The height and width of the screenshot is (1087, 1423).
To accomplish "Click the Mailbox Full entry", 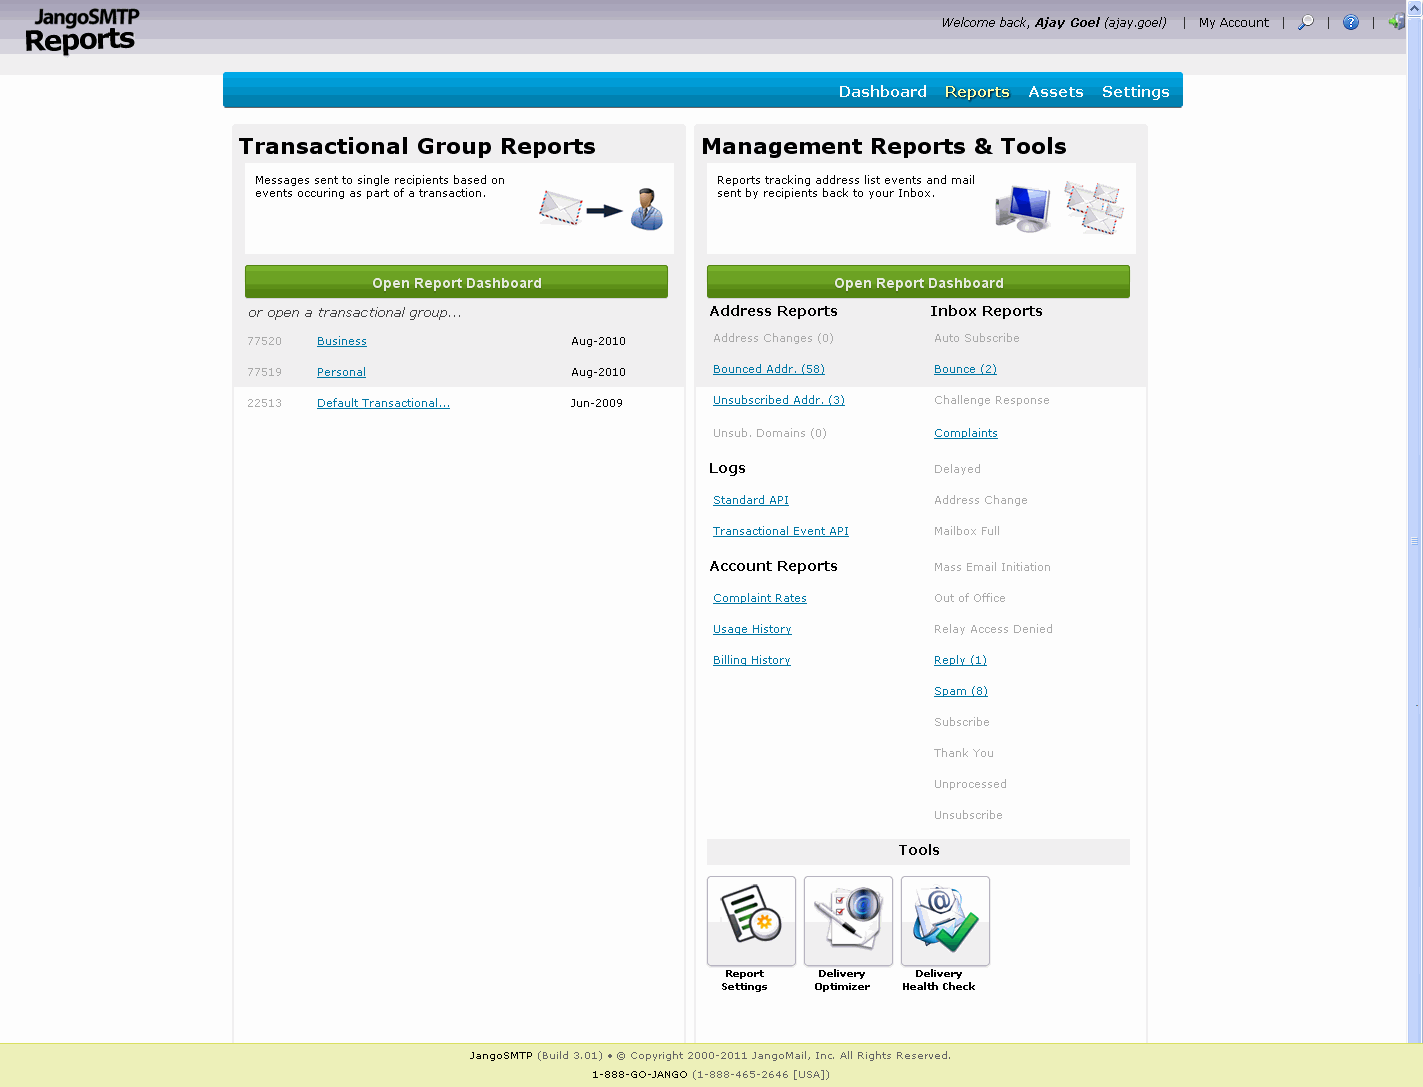I will point(966,531).
